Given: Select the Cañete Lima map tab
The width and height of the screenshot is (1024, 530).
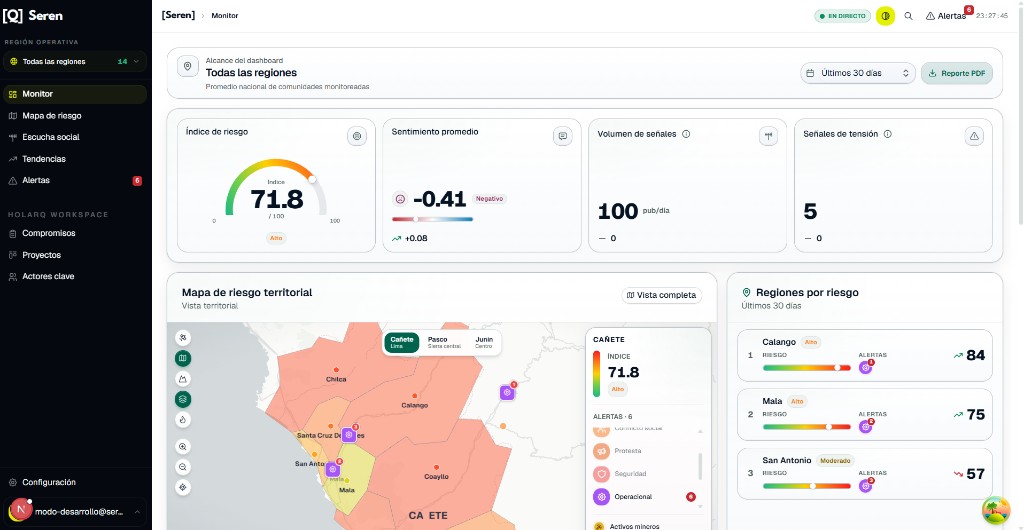Looking at the screenshot, I should coord(402,342).
